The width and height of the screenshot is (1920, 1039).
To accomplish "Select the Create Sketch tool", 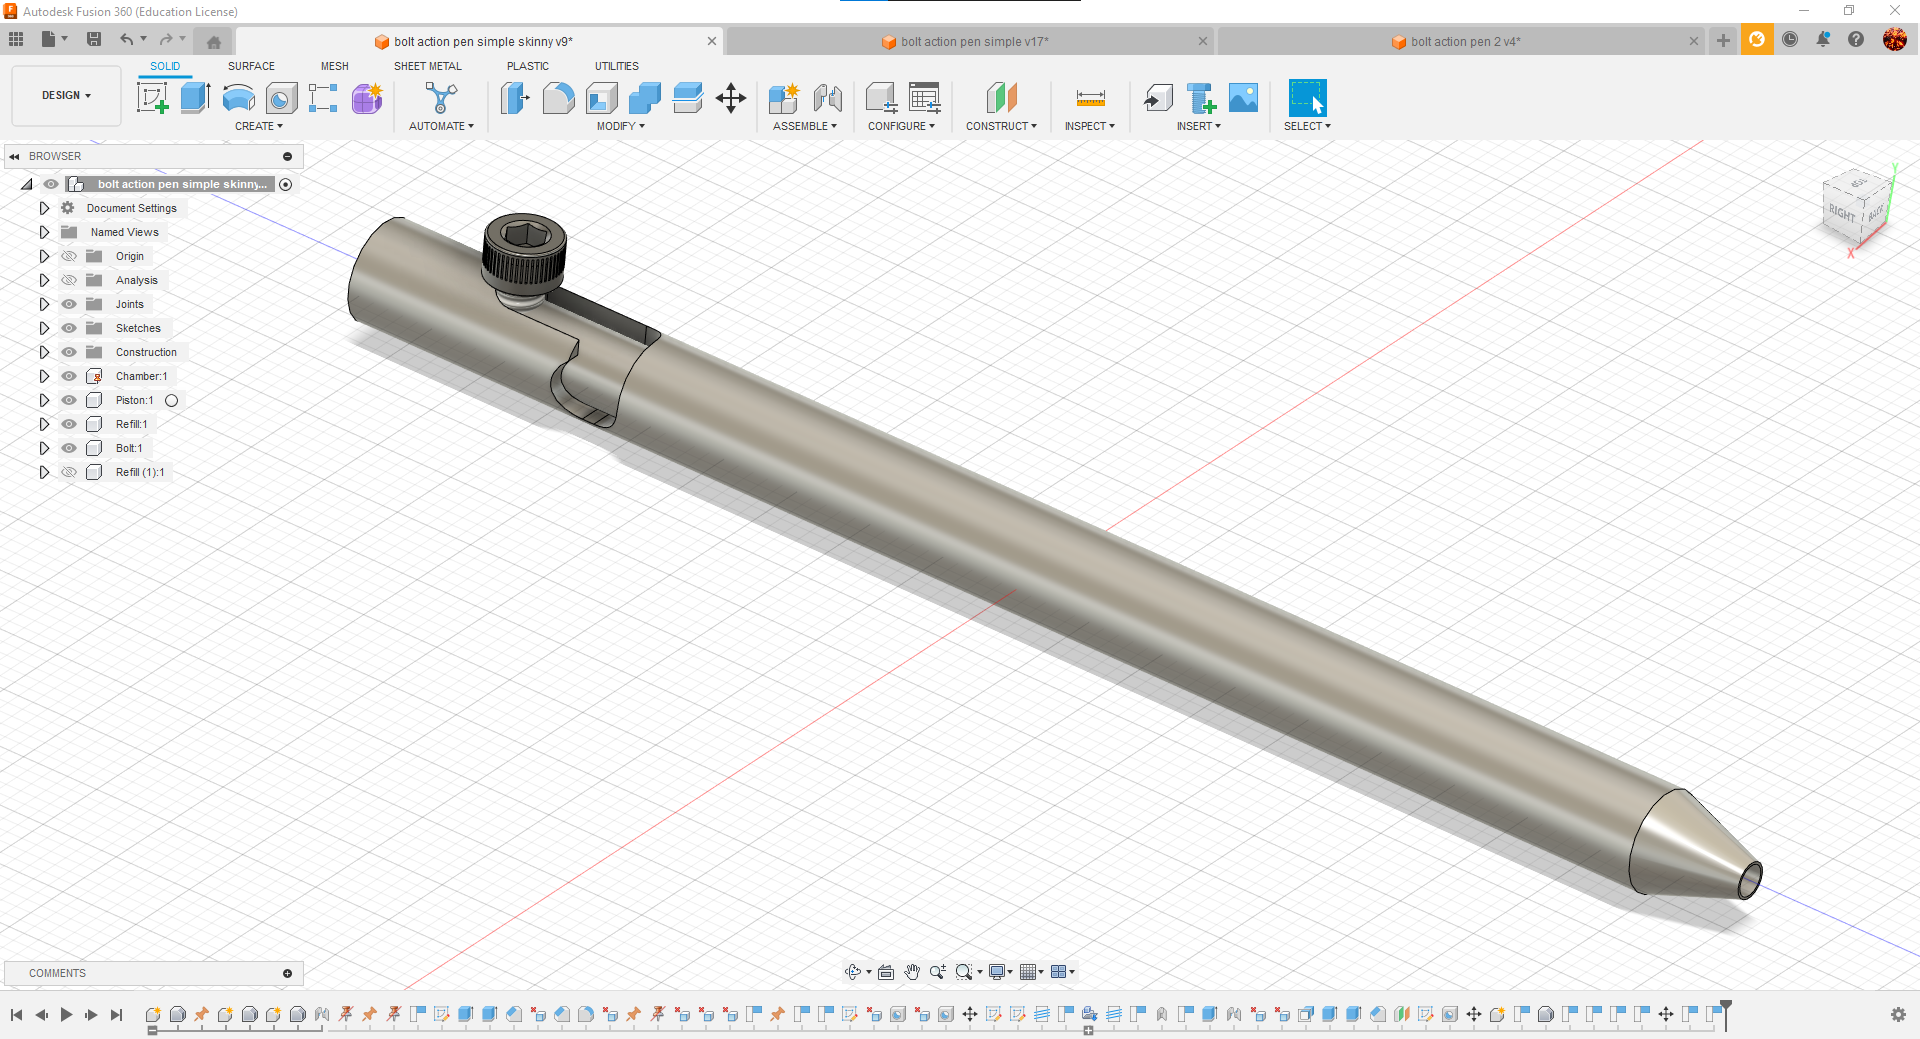I will click(x=152, y=98).
